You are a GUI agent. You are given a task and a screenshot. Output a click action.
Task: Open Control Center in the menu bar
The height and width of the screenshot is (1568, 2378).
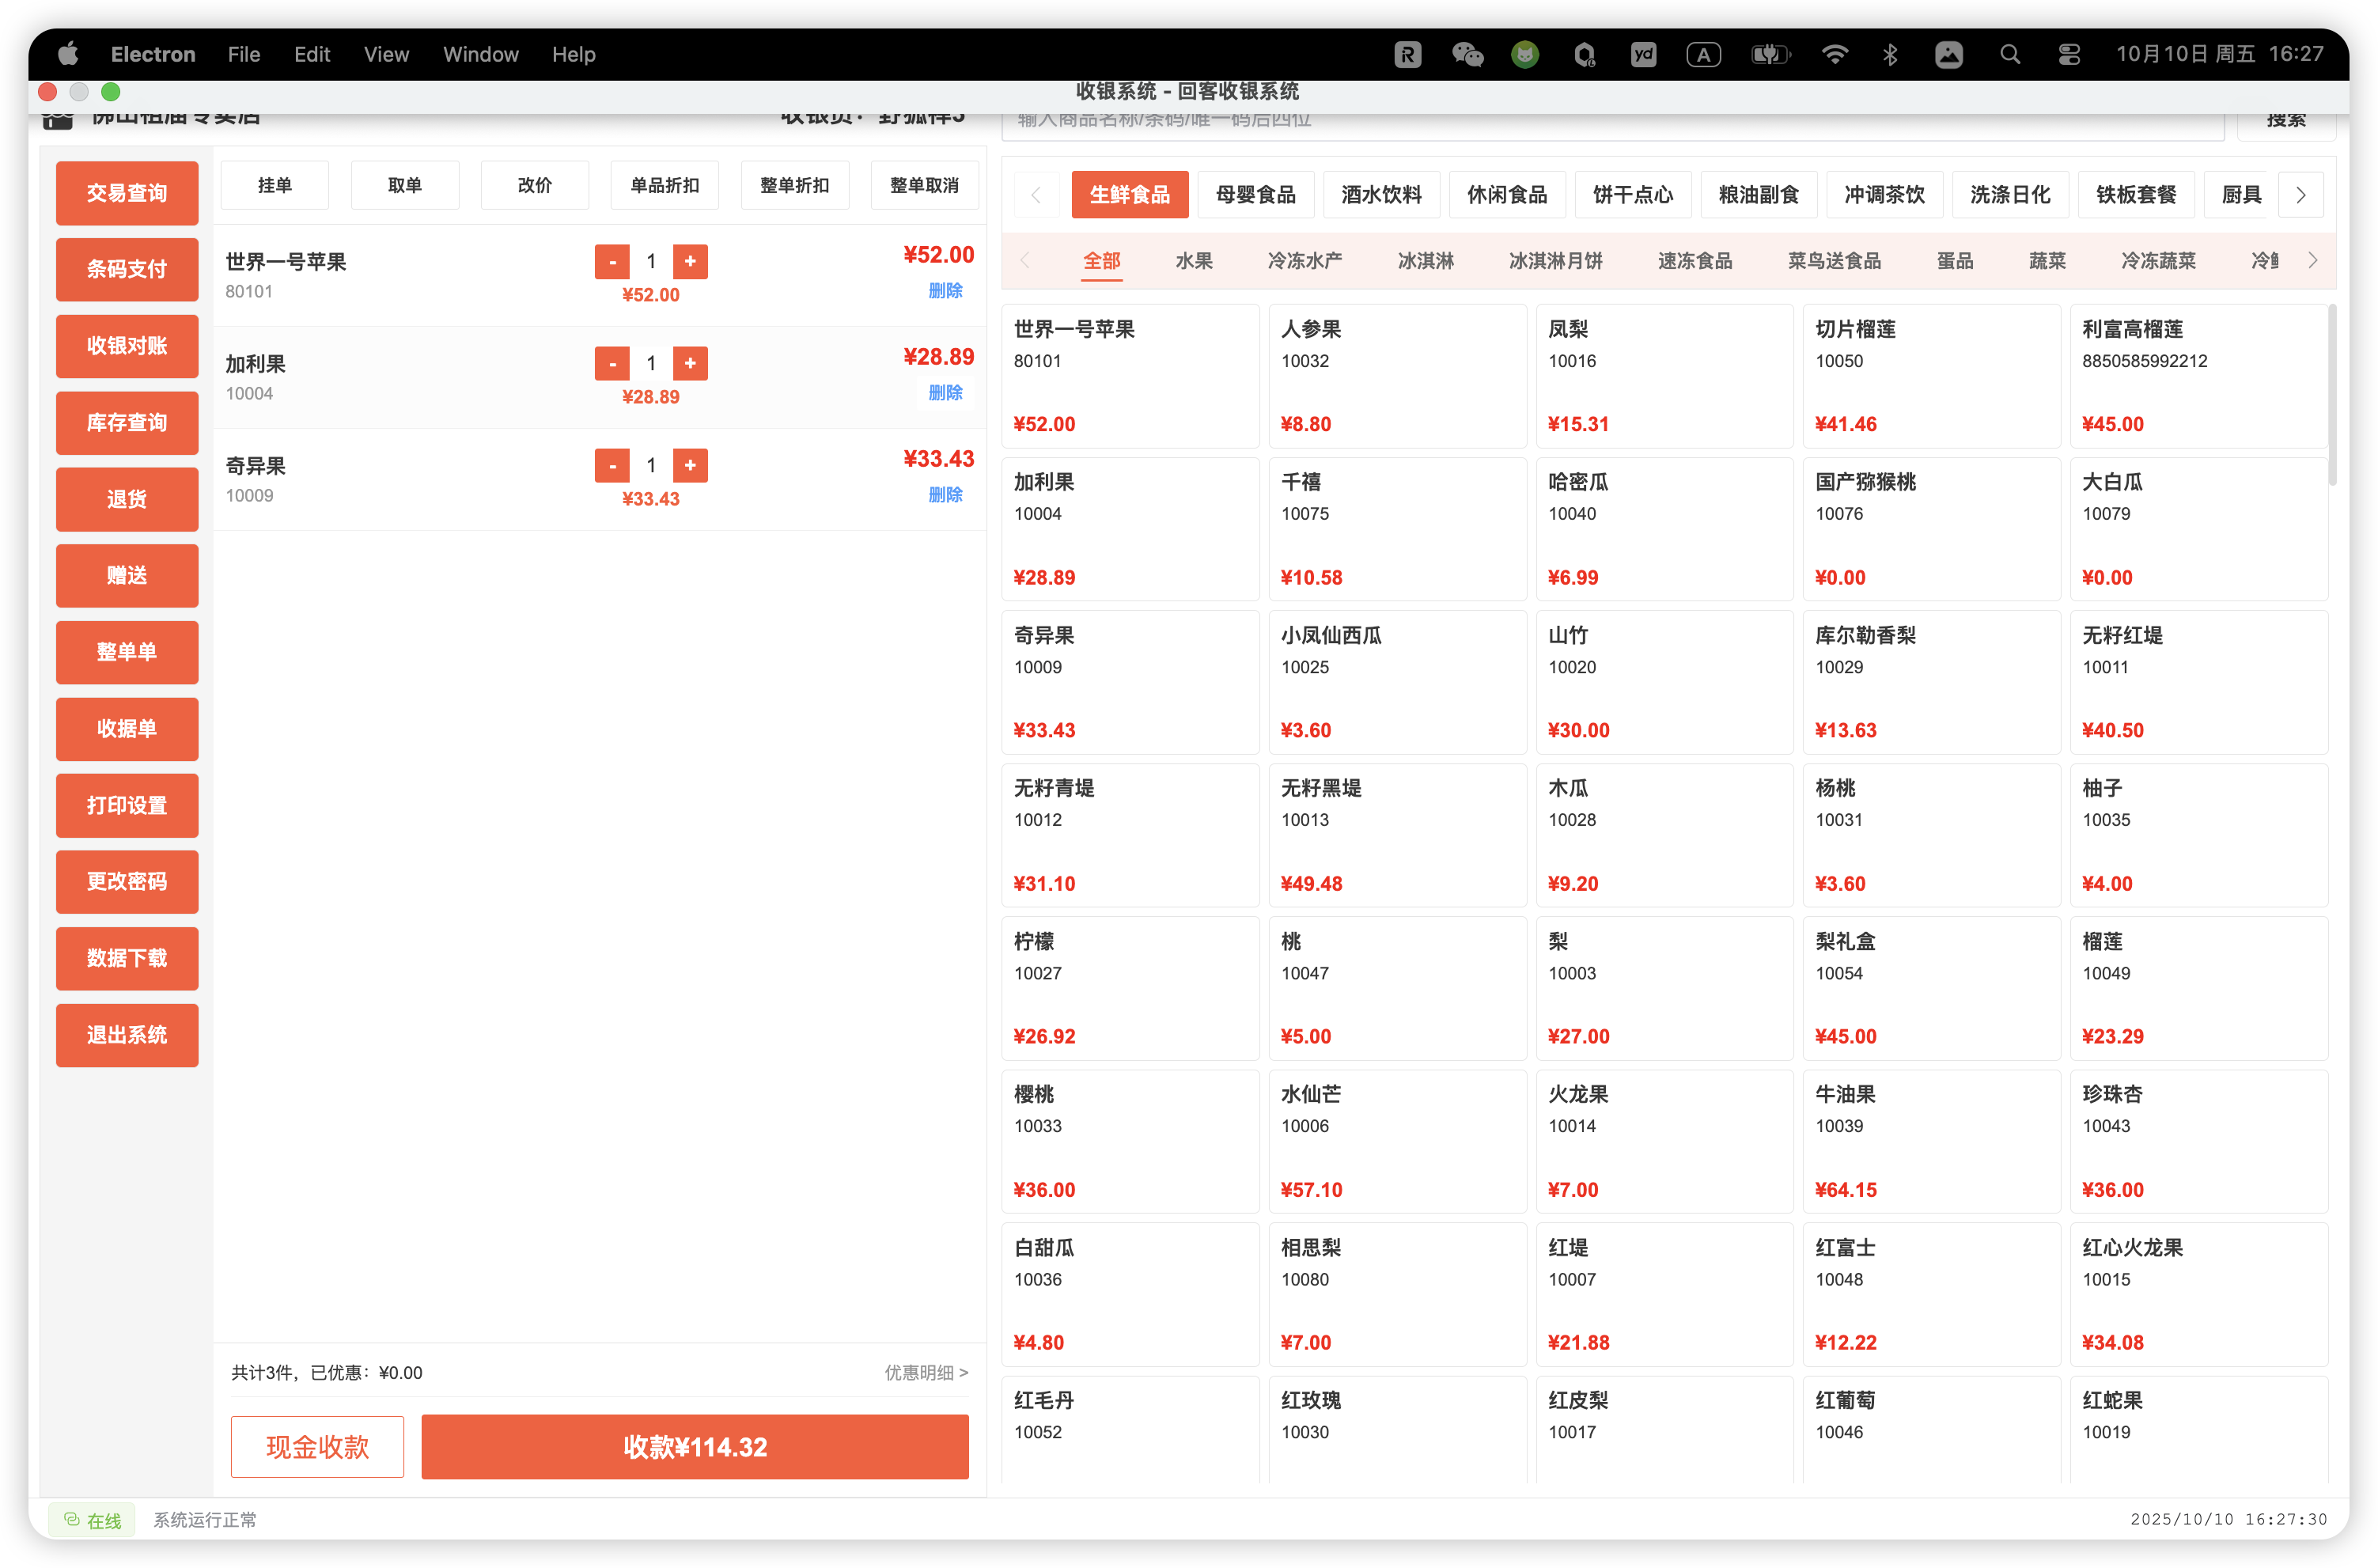click(2069, 54)
